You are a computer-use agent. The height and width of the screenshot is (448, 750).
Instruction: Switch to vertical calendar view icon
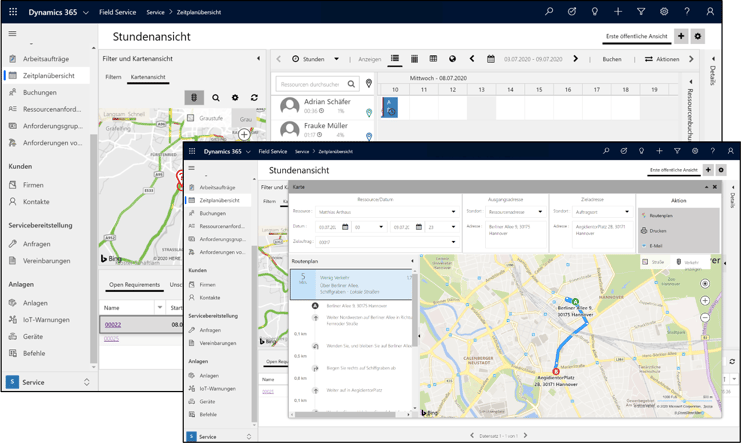(x=414, y=58)
